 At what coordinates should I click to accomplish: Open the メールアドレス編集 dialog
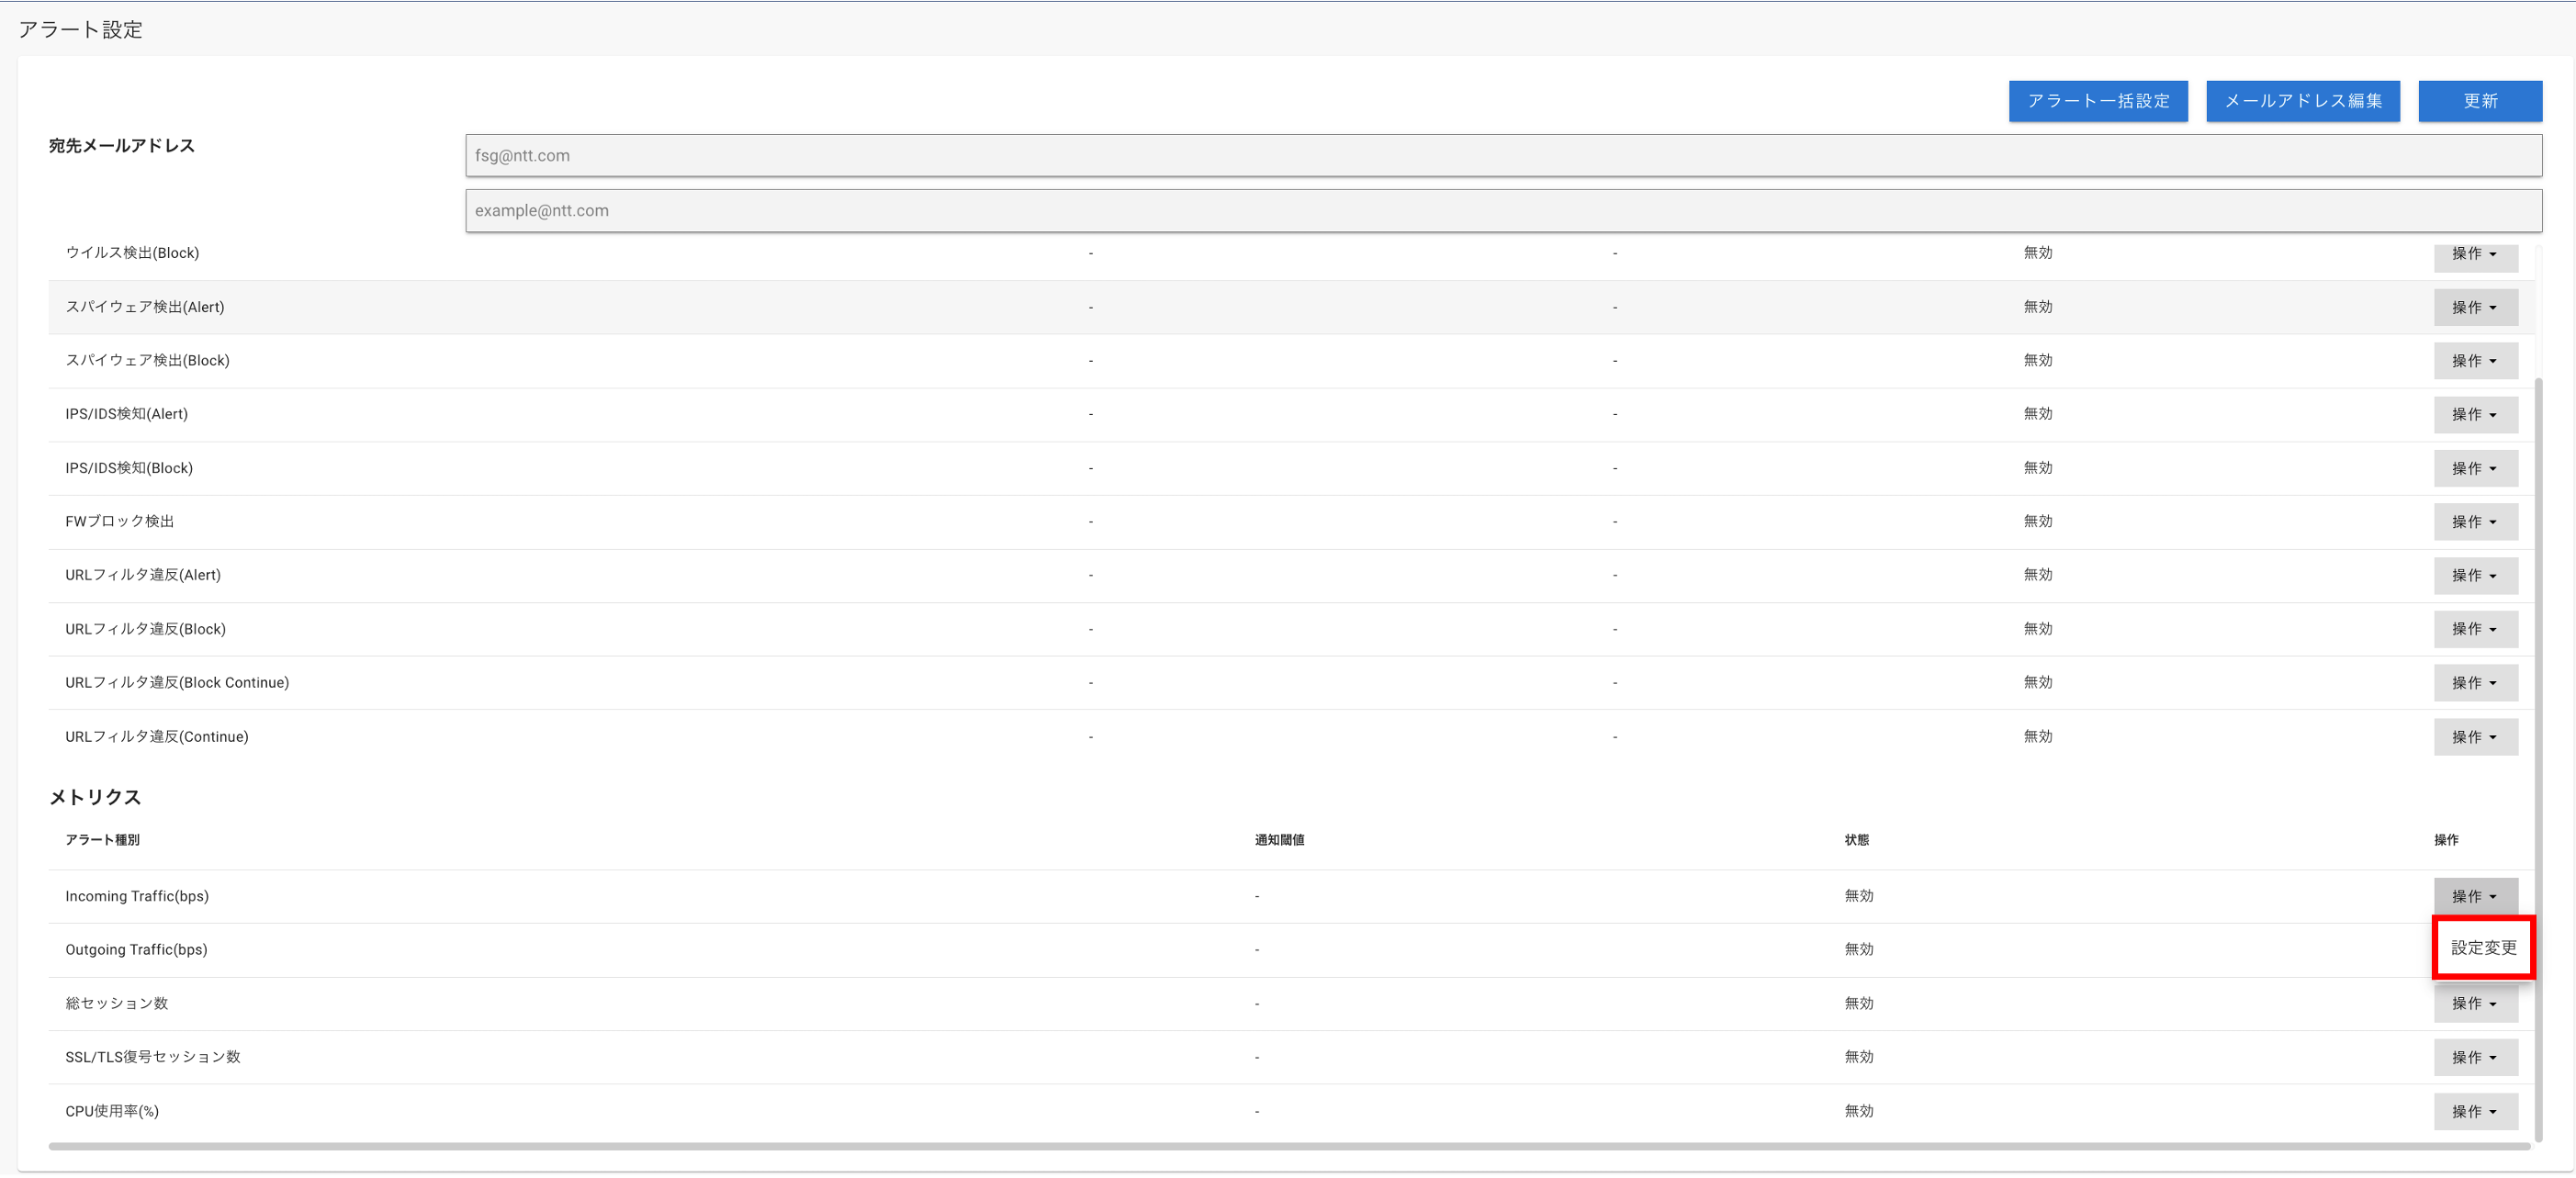[2303, 101]
